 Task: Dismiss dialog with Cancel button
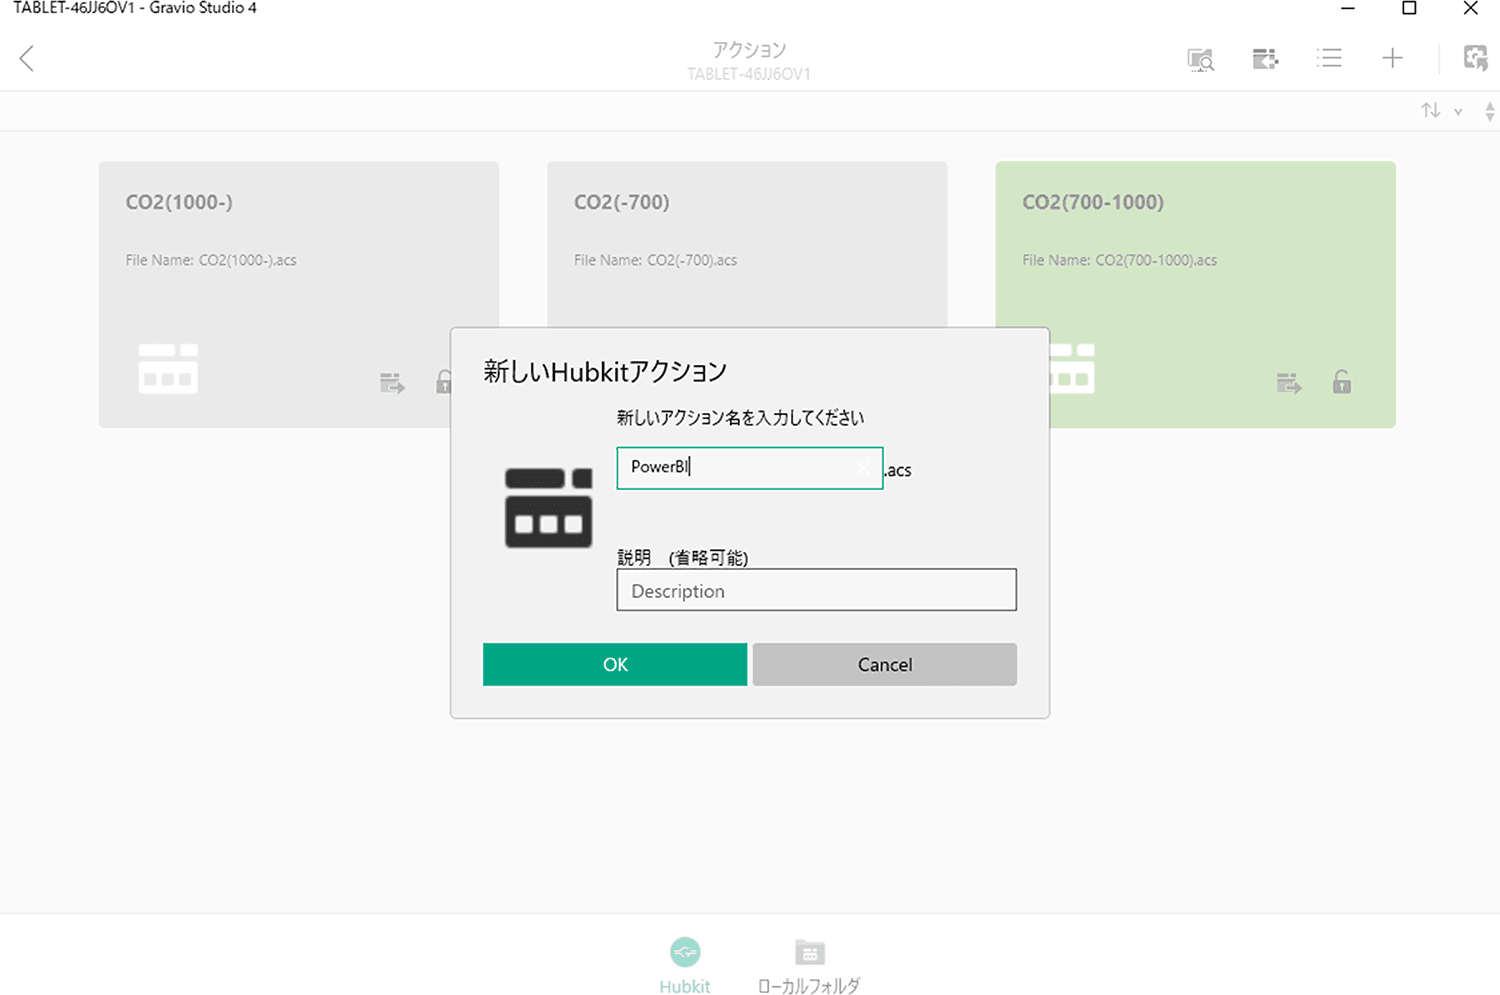pos(885,664)
